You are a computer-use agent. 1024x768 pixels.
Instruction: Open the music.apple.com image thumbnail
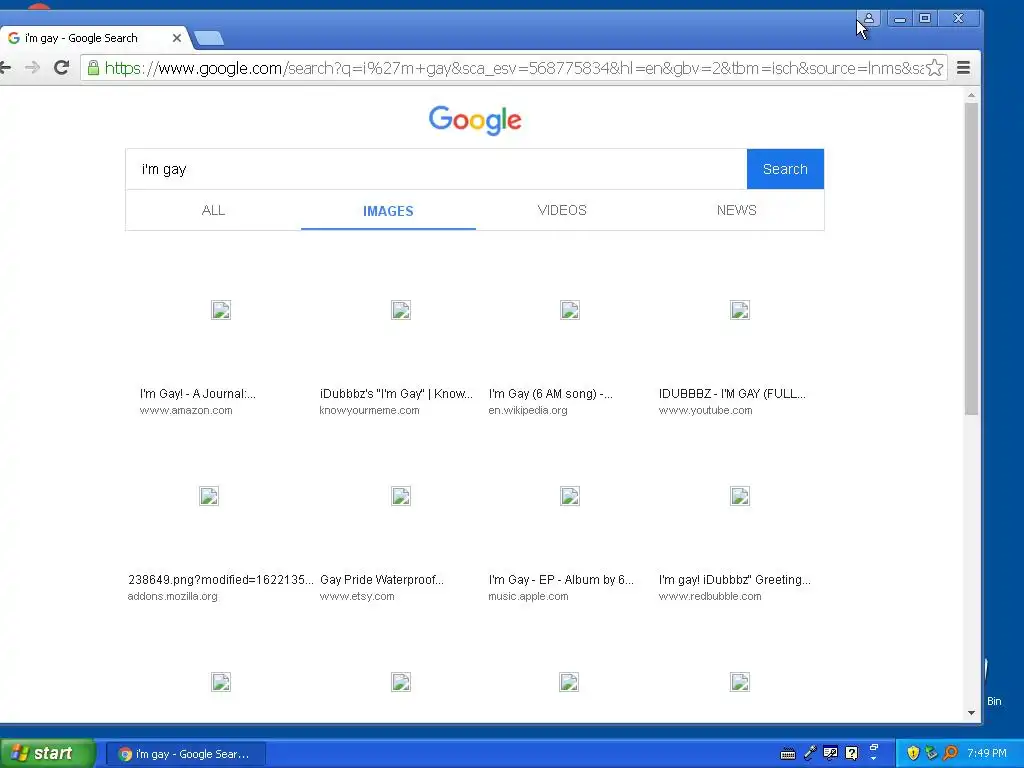tap(570, 496)
